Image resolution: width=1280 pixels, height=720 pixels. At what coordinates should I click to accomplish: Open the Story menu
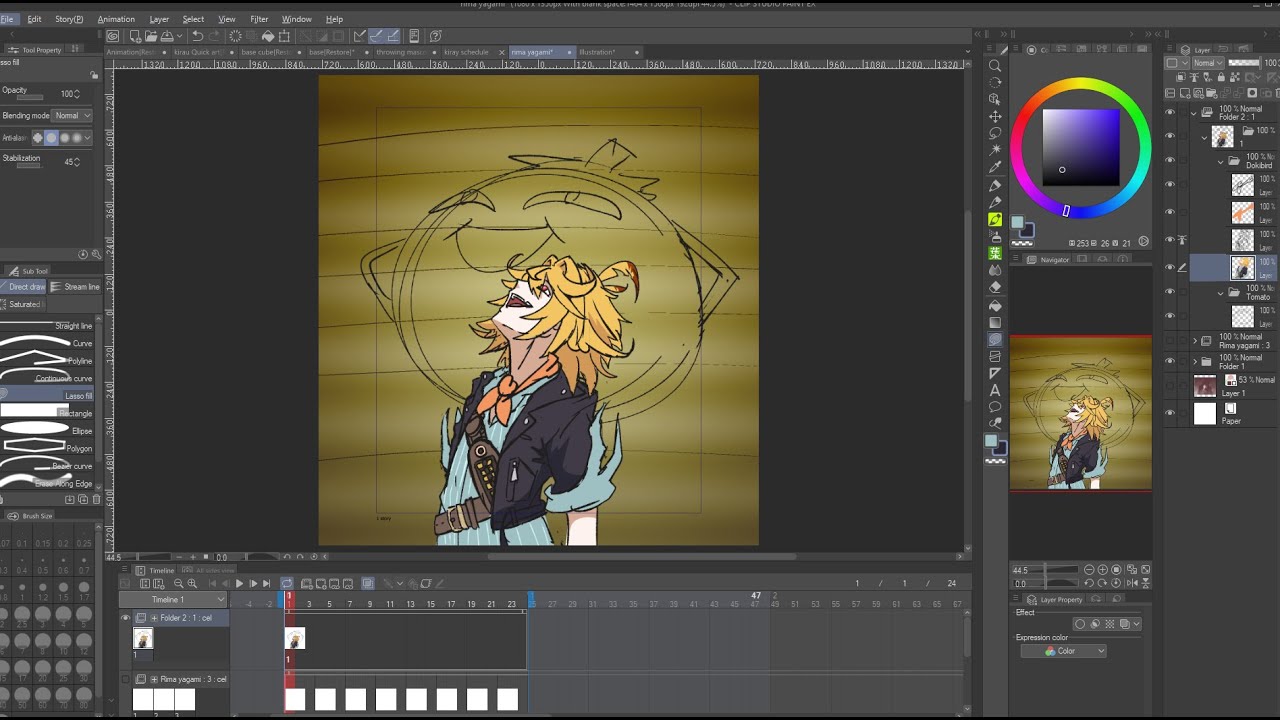69,19
